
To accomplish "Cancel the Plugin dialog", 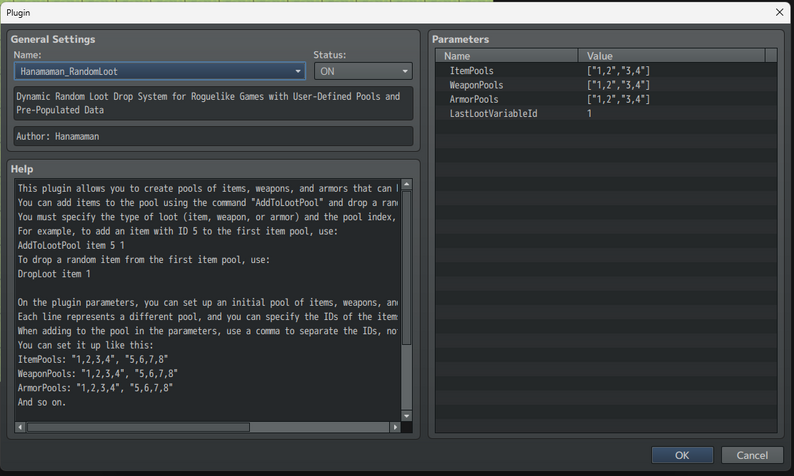I will 752,455.
